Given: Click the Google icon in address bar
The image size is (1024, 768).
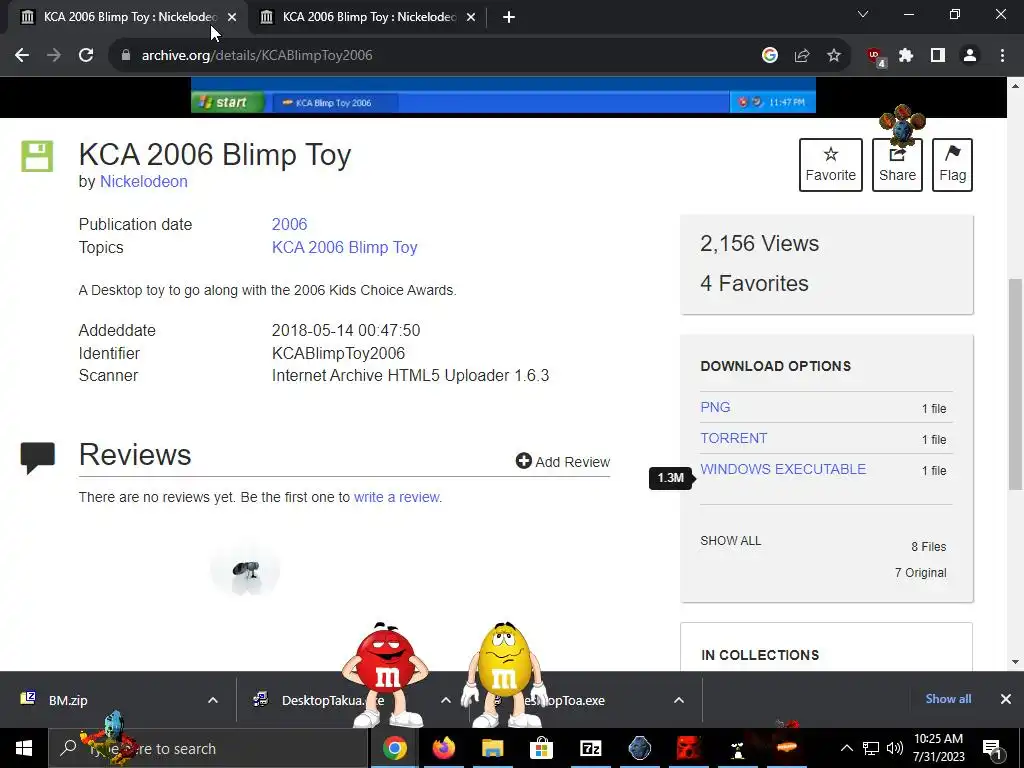Looking at the screenshot, I should (x=770, y=56).
